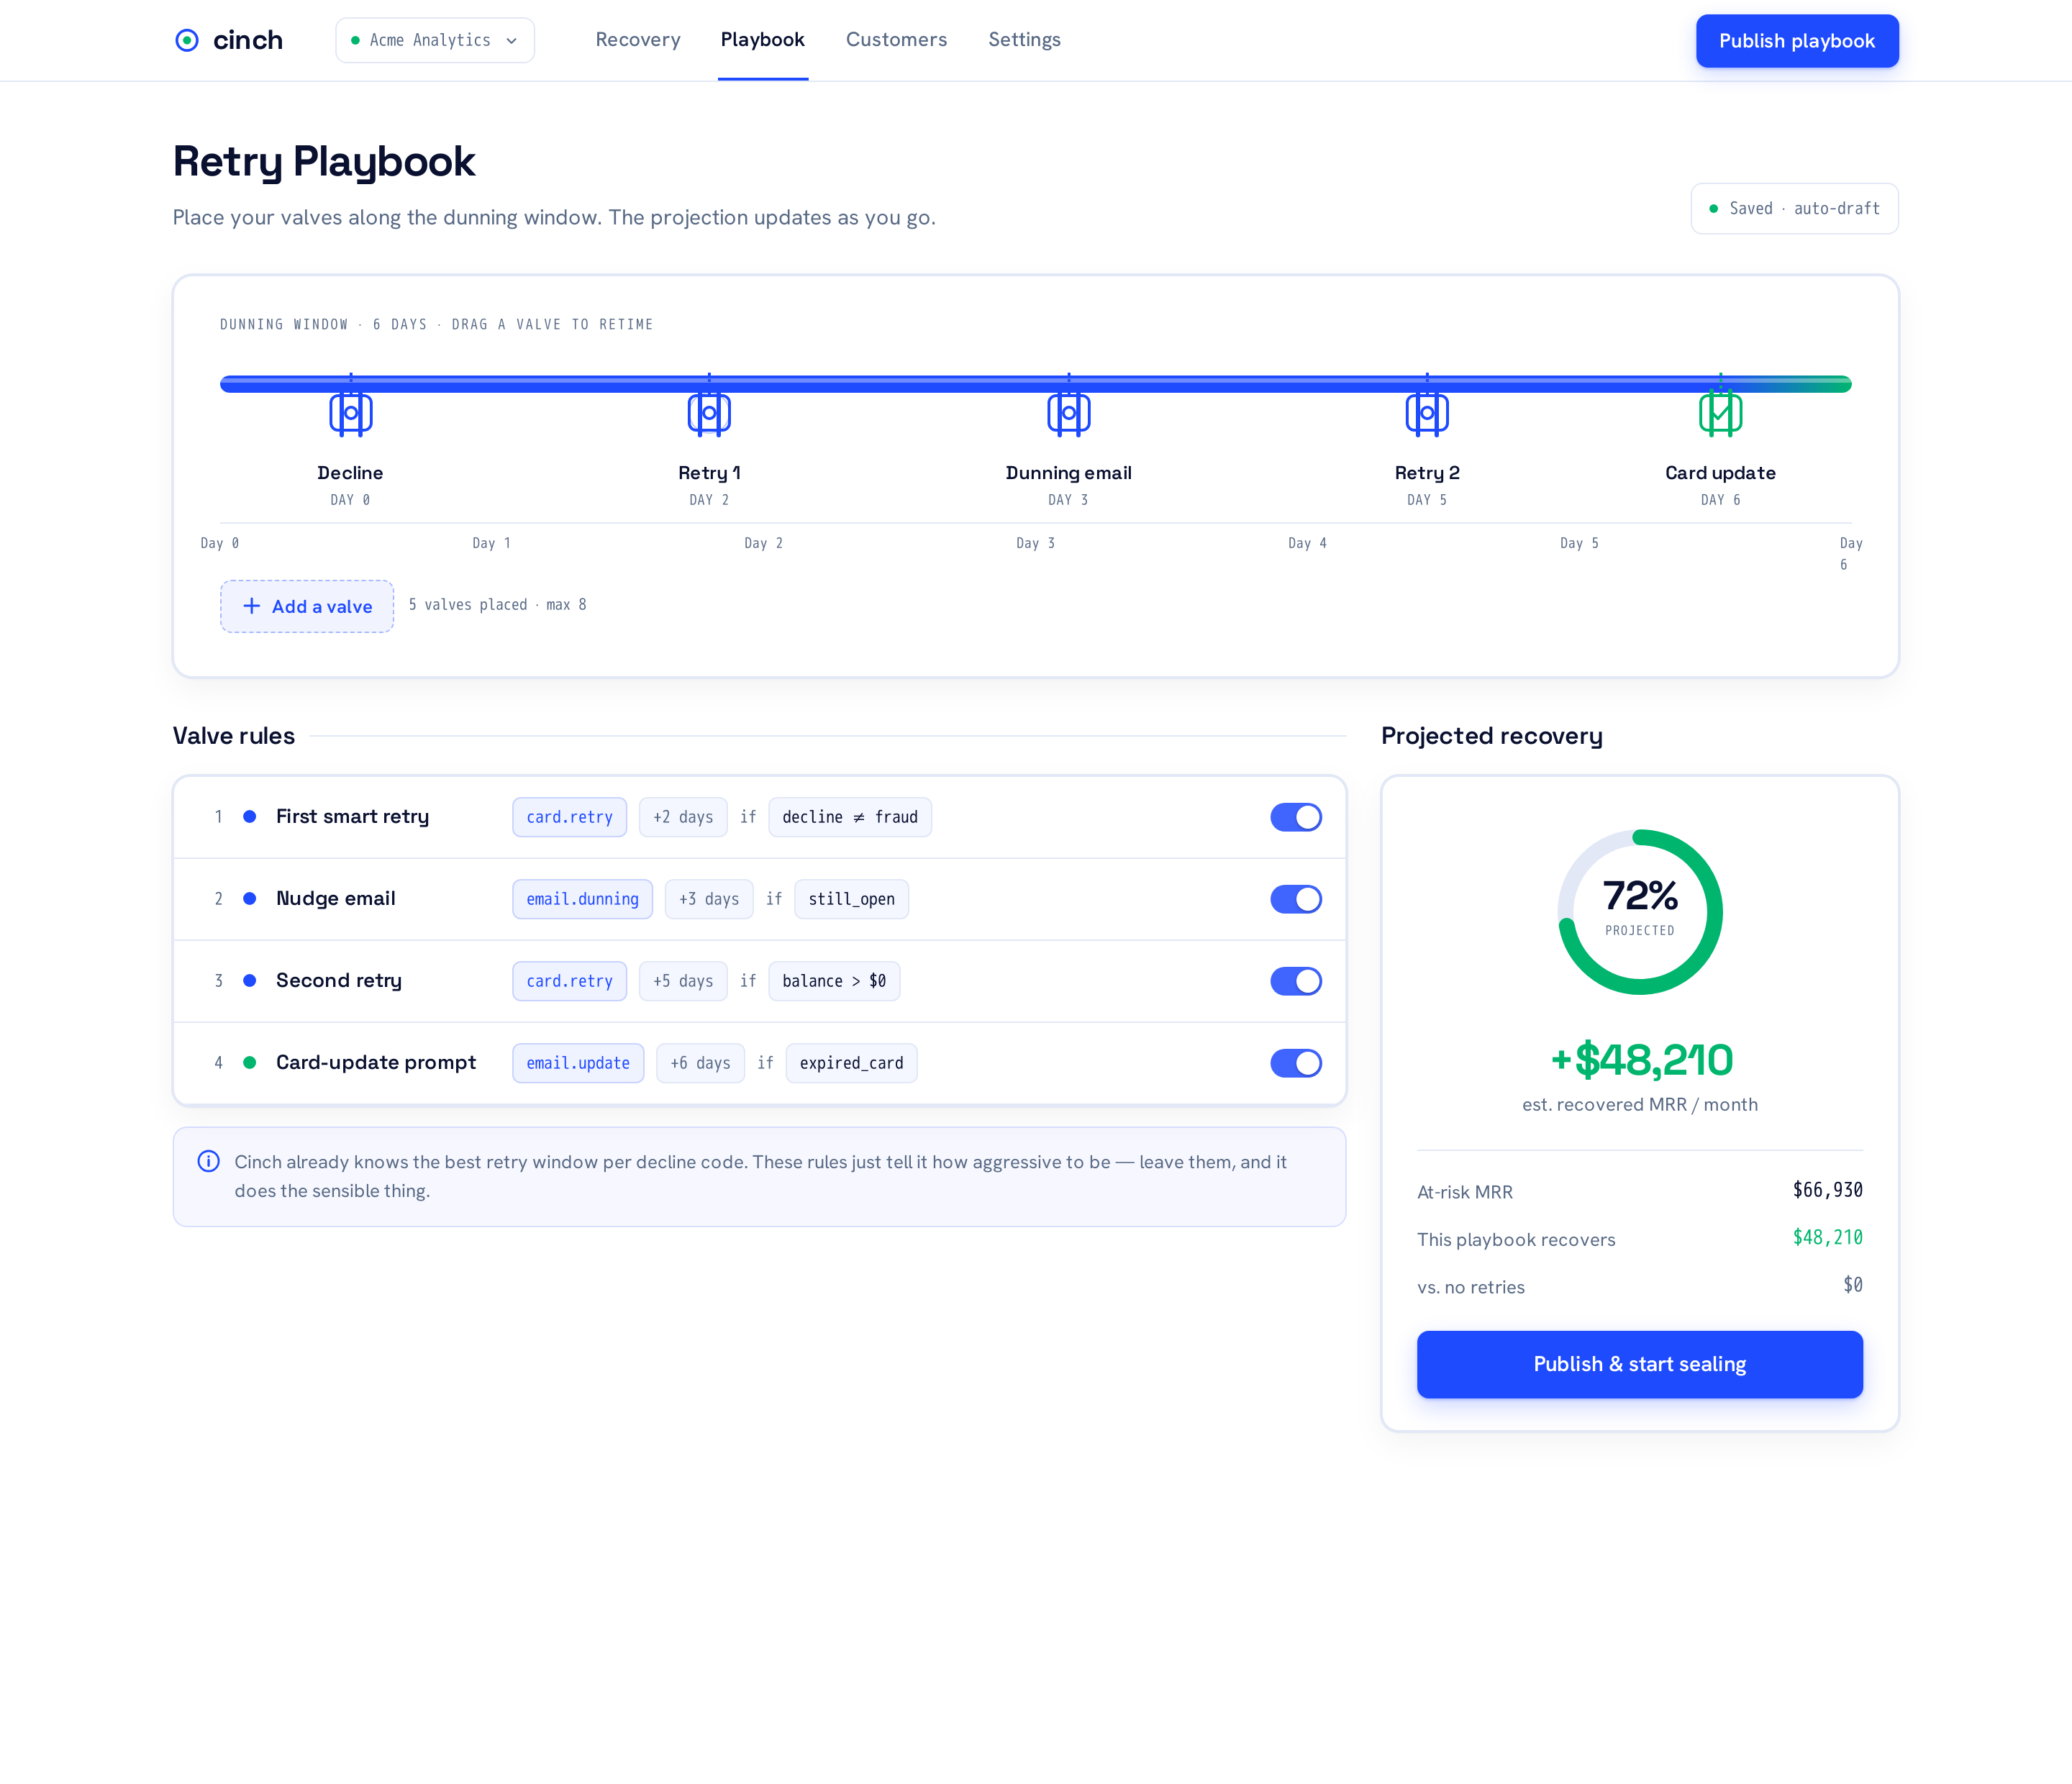This screenshot has width=2072, height=1784.
Task: Toggle the Card-update prompt rule off
Action: (x=1296, y=1063)
